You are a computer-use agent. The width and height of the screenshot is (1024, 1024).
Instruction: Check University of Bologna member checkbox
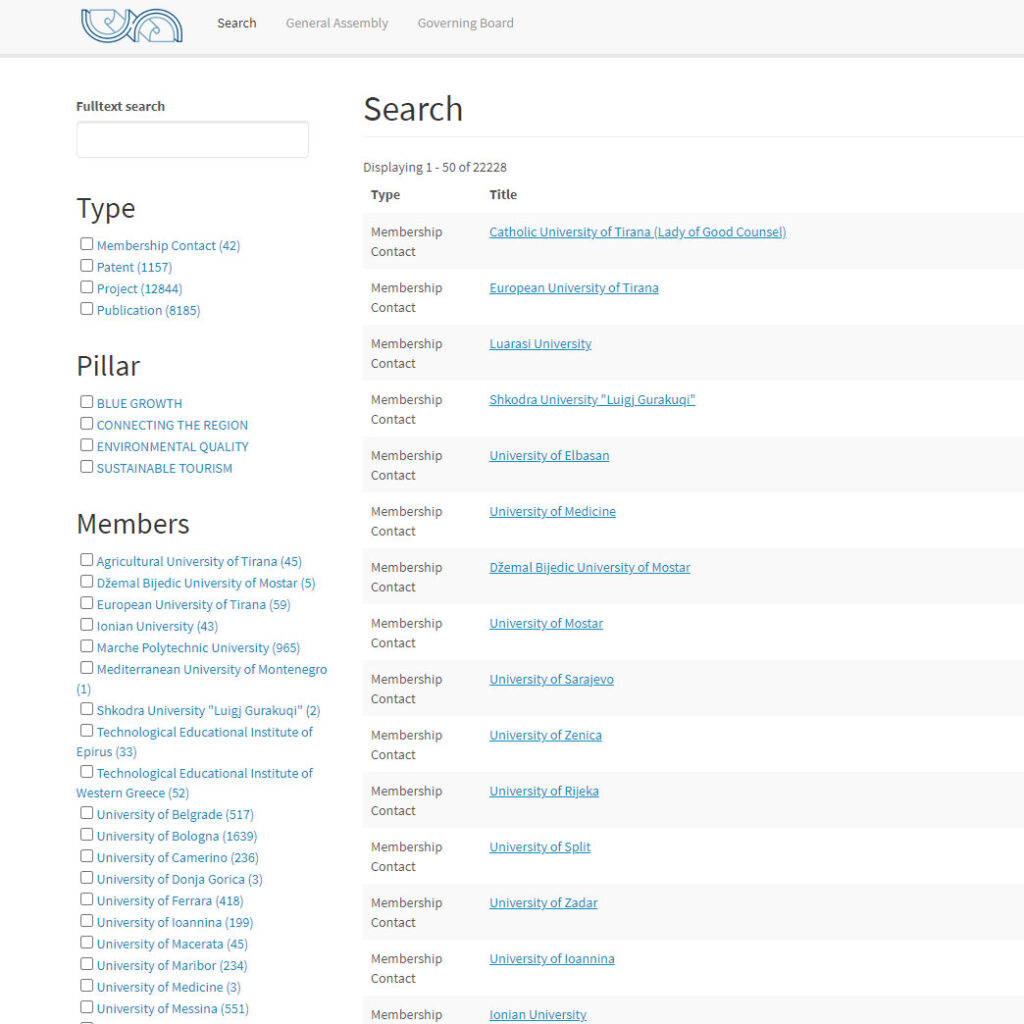86,834
